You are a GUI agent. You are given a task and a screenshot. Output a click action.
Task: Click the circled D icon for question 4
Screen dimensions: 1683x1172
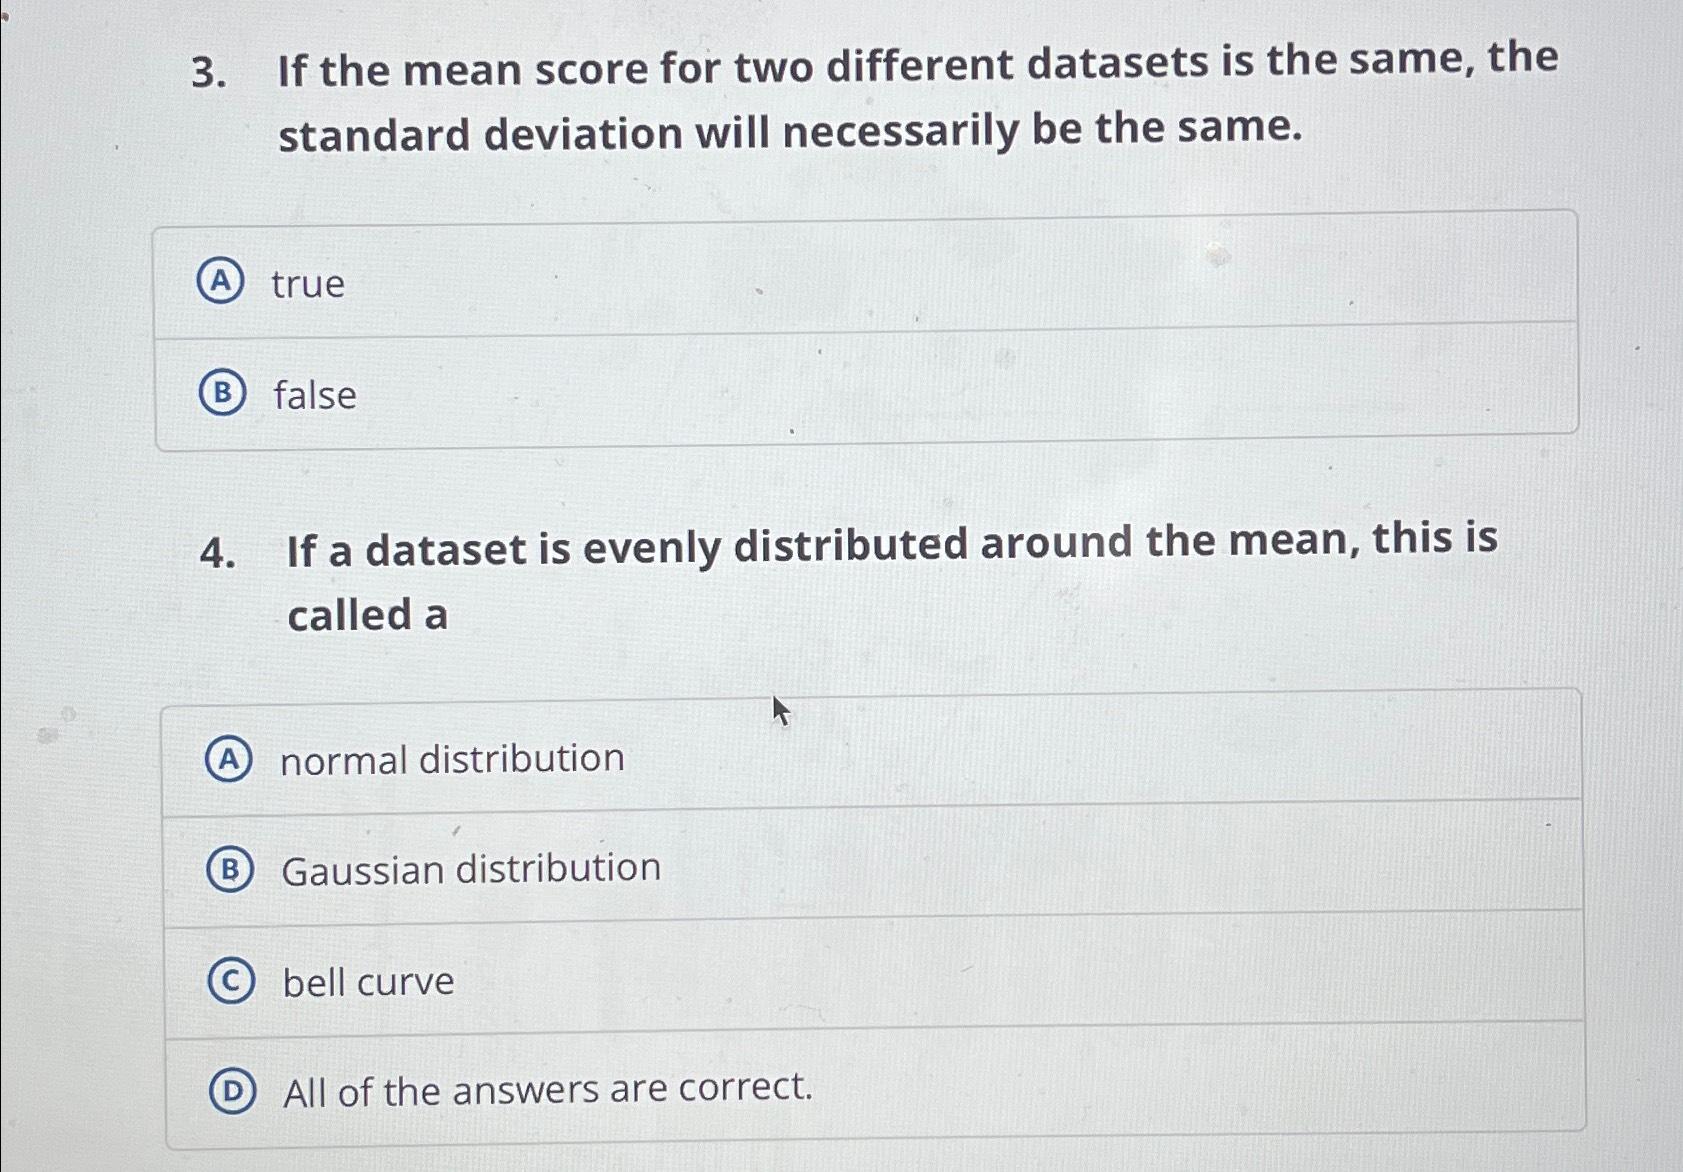click(x=233, y=1091)
